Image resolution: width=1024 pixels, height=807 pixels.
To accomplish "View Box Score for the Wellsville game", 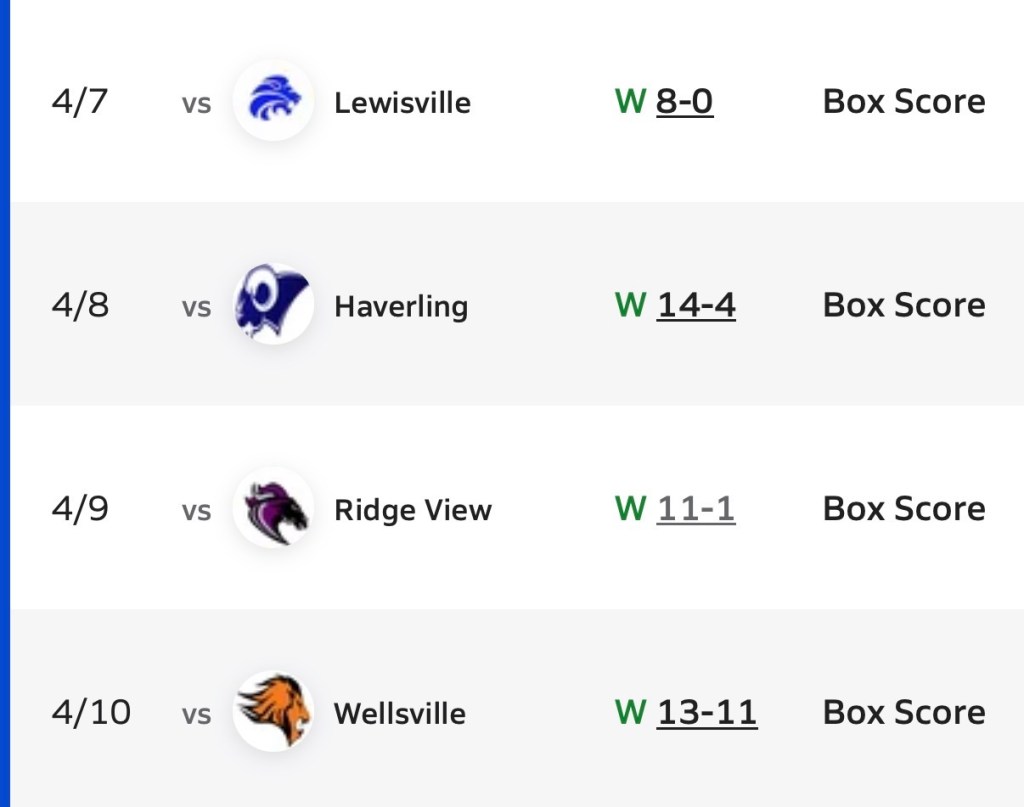I will 904,712.
